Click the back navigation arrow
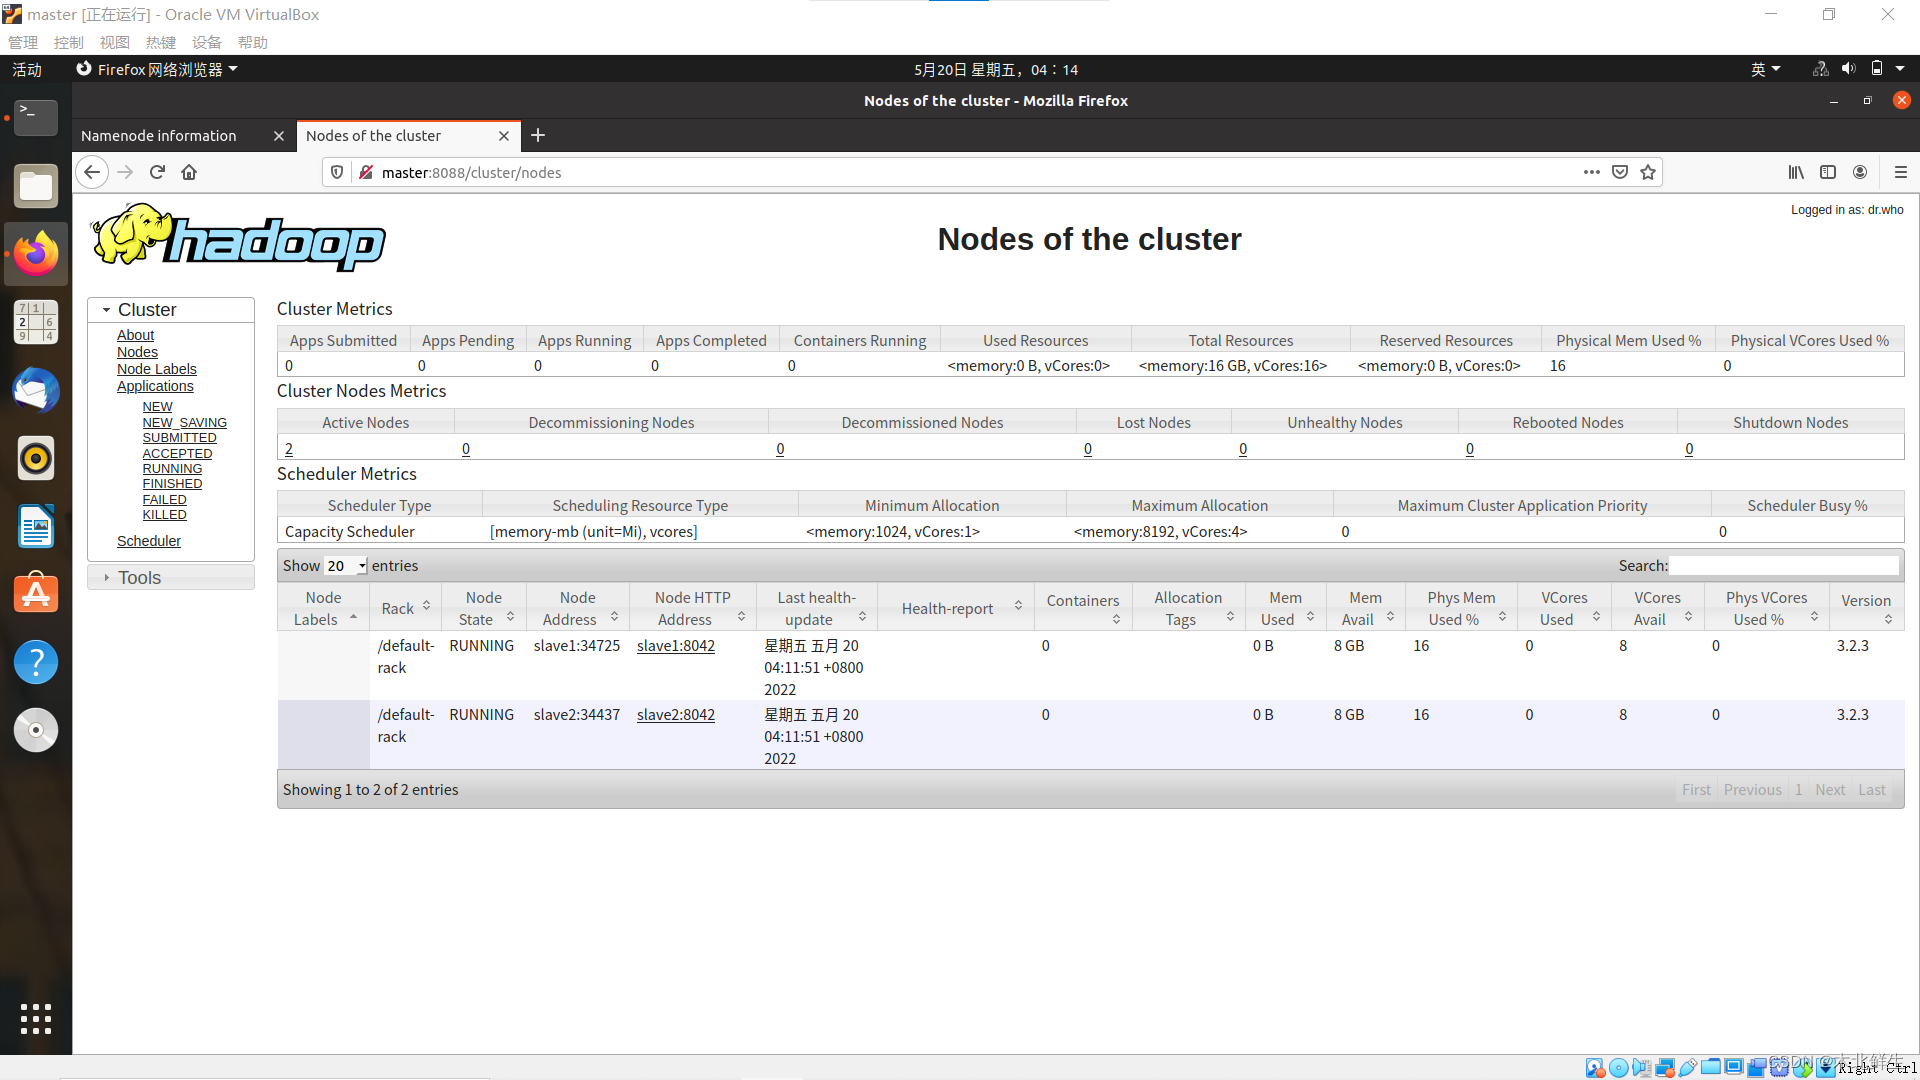 pyautogui.click(x=92, y=172)
